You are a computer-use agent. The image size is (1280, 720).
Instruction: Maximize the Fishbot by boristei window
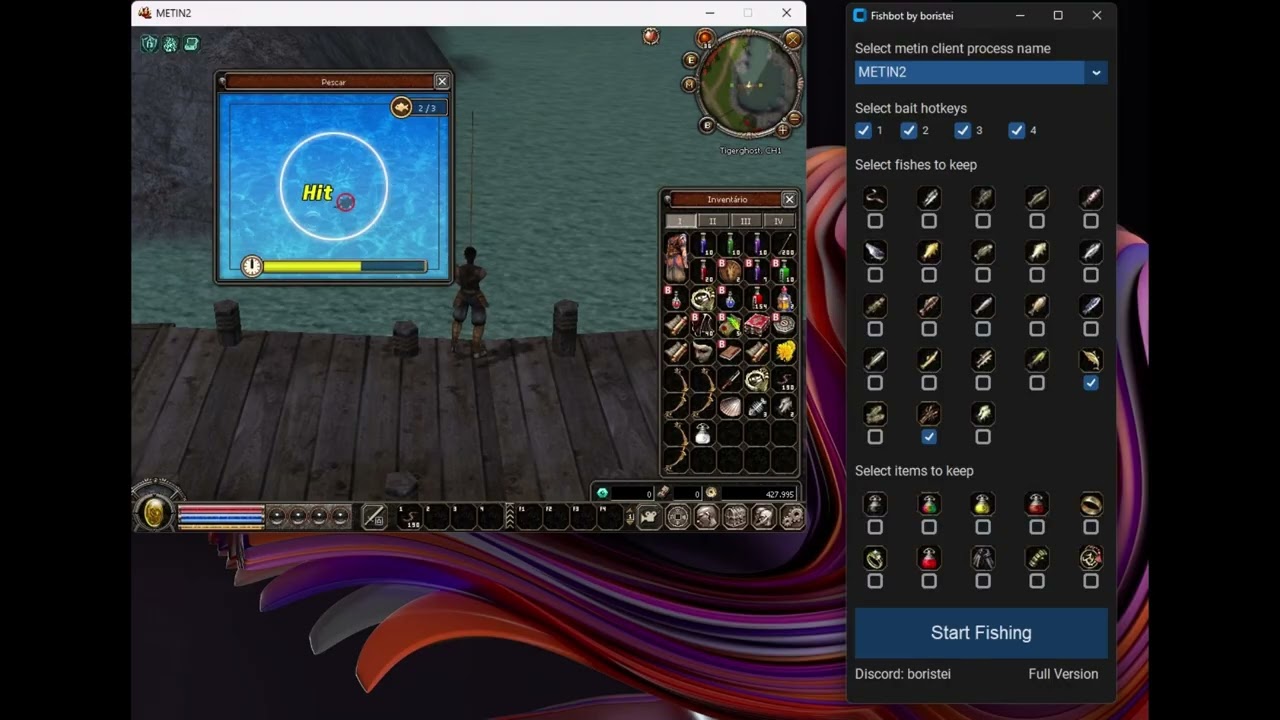pos(1058,15)
